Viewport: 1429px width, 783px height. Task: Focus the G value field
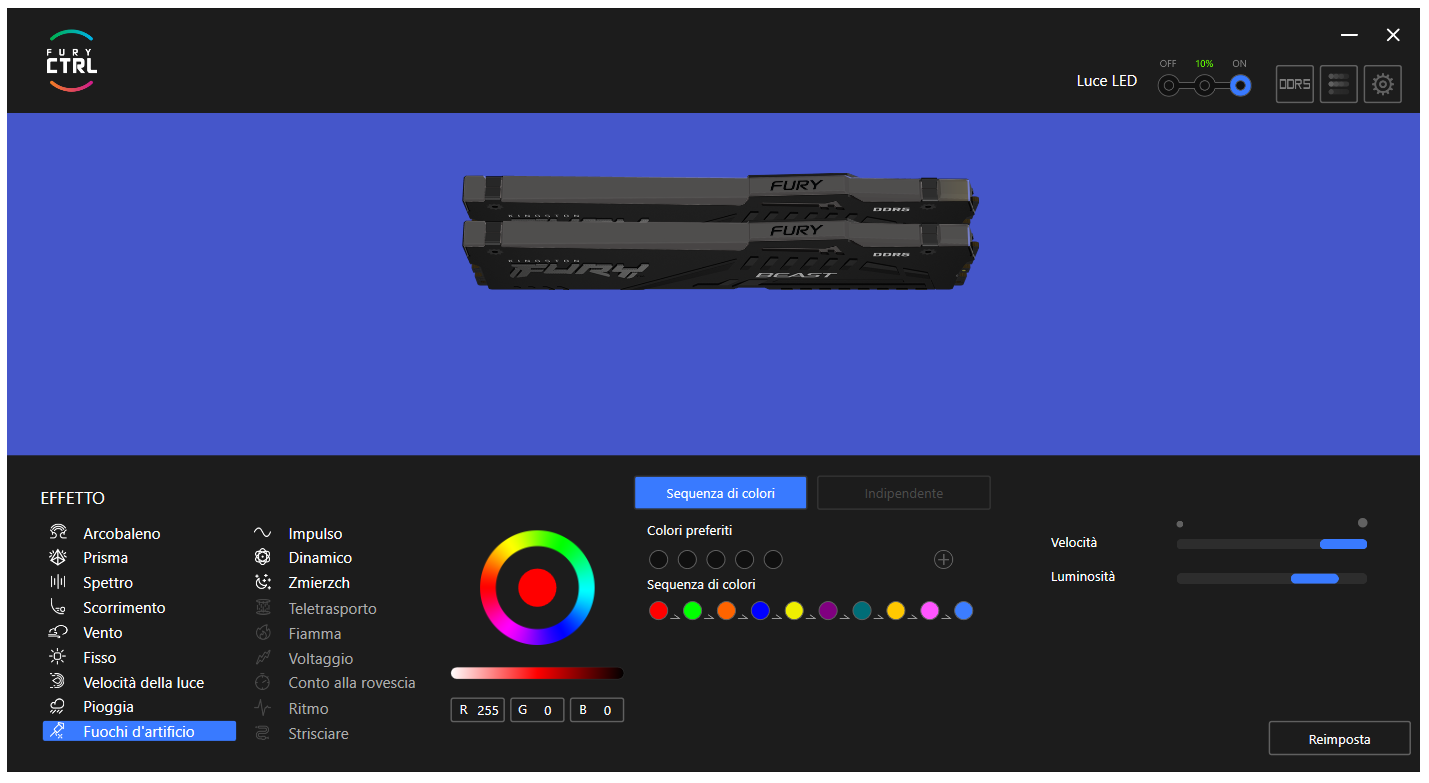click(538, 710)
